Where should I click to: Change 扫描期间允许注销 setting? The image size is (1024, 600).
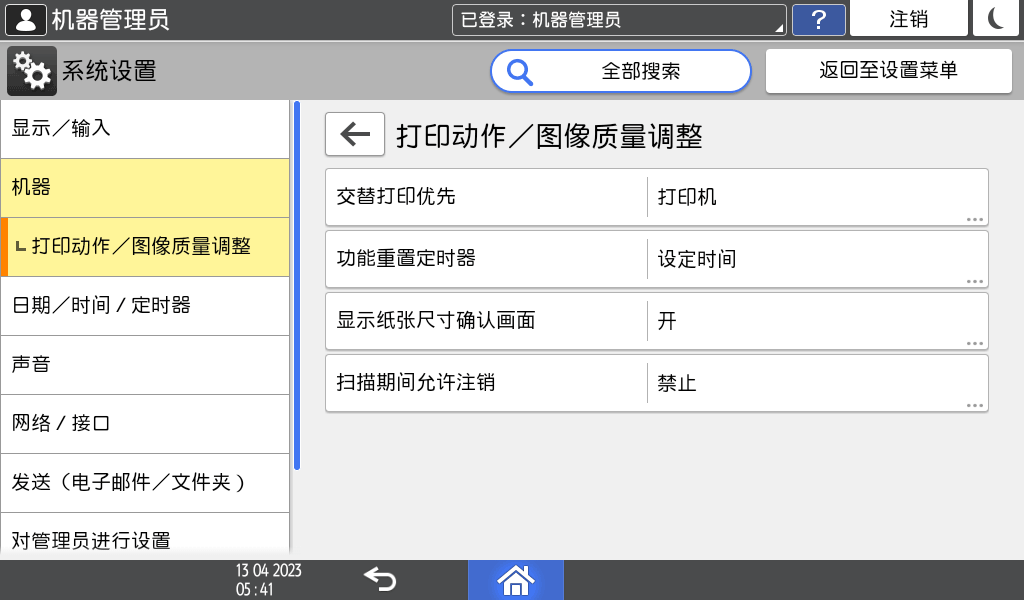pos(657,383)
